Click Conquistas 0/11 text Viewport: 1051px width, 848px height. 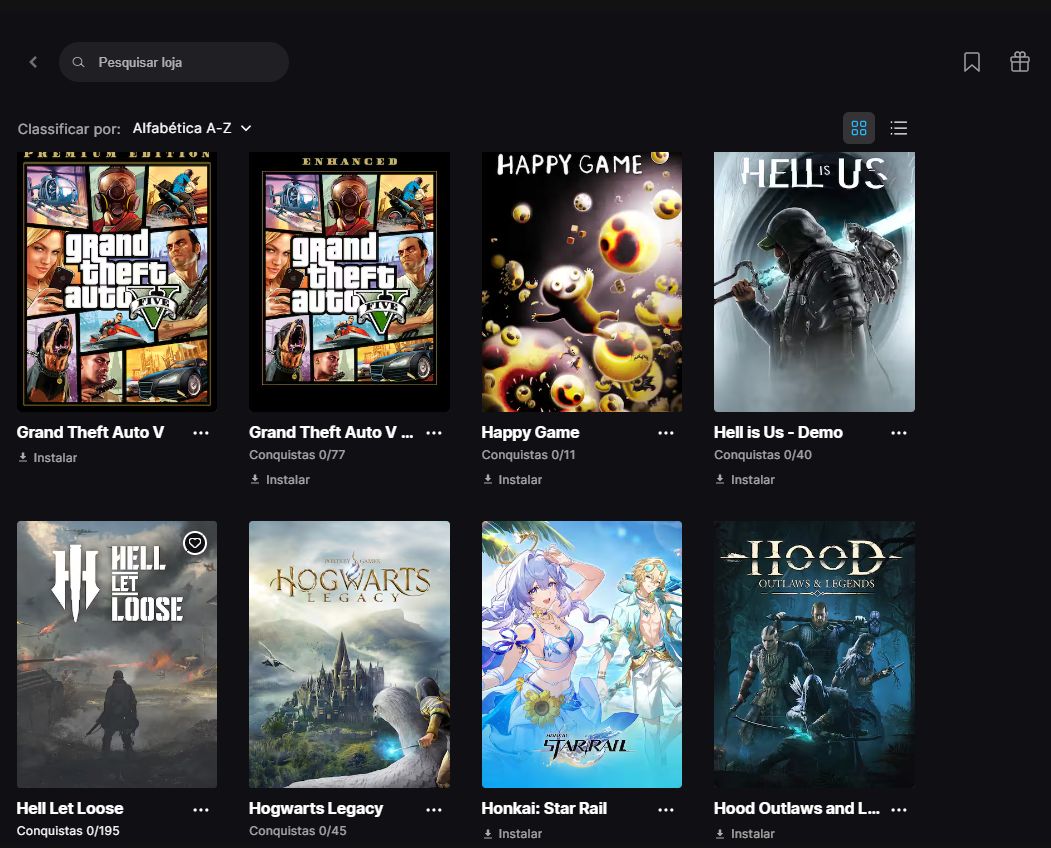click(528, 455)
